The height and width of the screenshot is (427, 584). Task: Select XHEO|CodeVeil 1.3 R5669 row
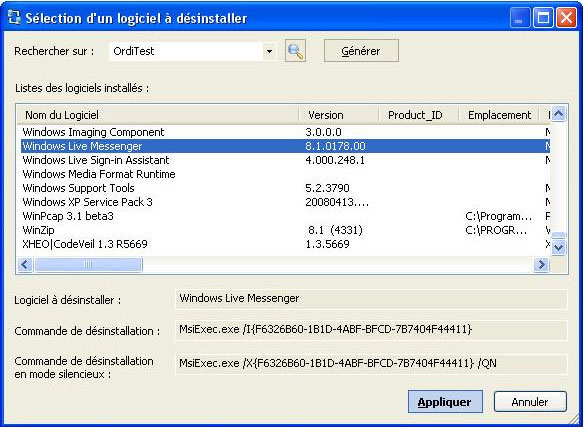click(285, 244)
